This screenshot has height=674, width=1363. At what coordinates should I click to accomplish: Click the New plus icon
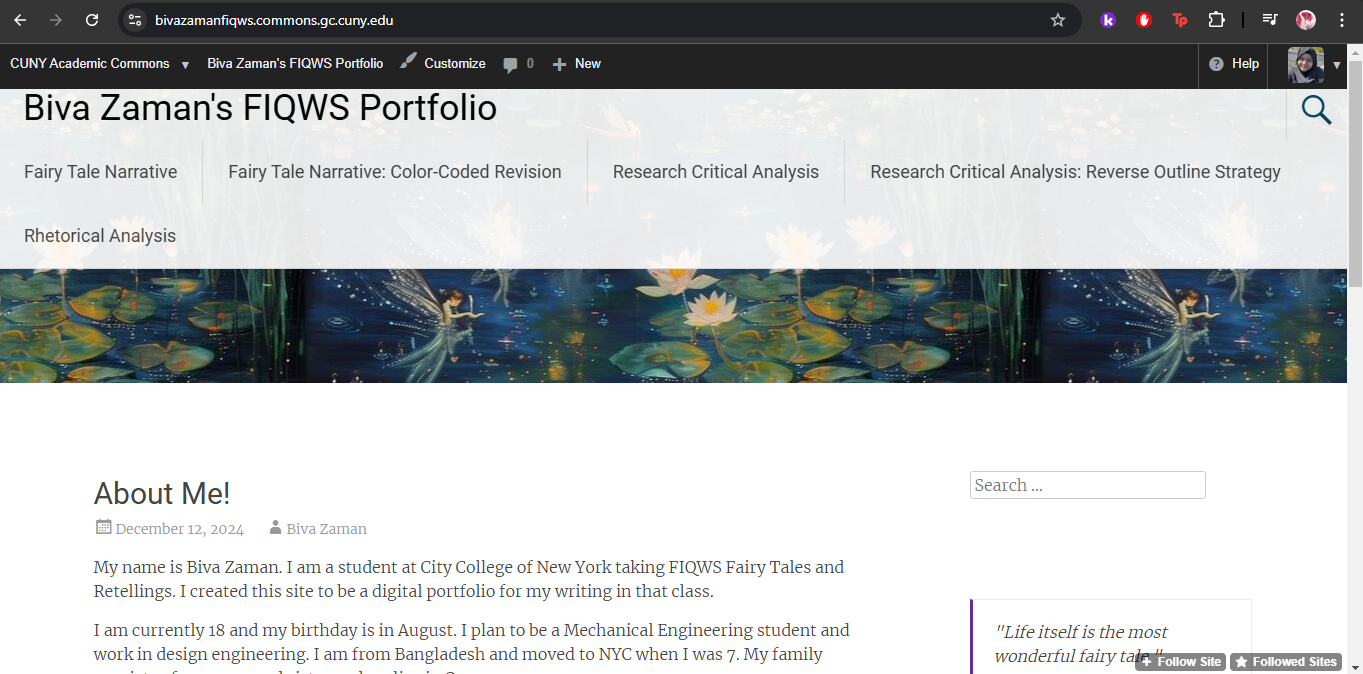point(560,64)
